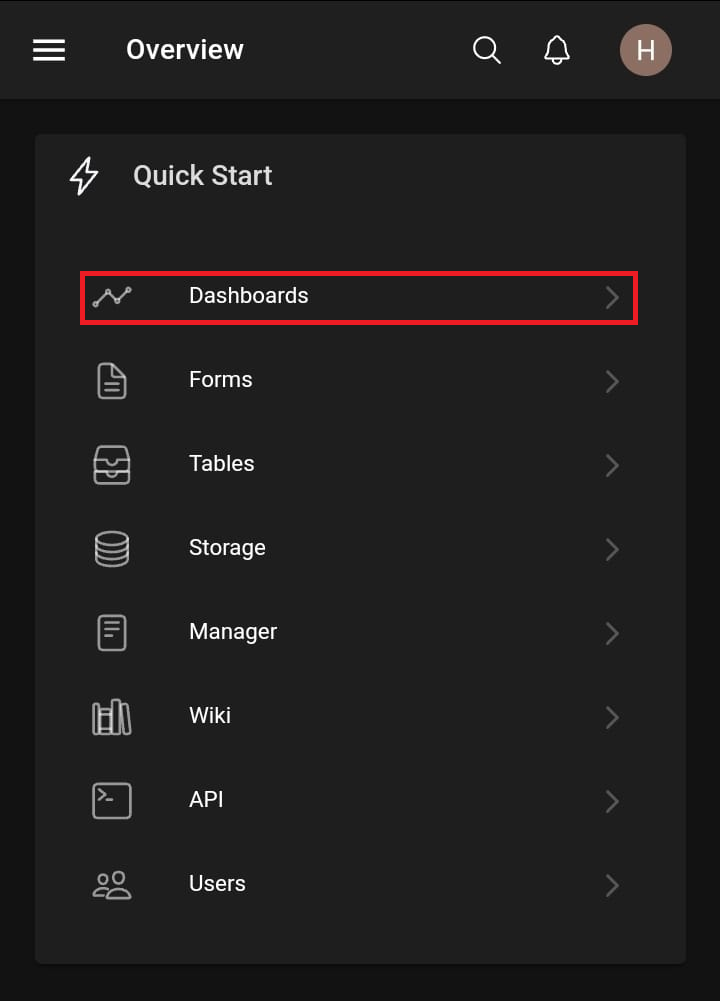This screenshot has height=1001, width=720.
Task: Click the Quick Start lightning bolt icon
Action: [x=84, y=176]
